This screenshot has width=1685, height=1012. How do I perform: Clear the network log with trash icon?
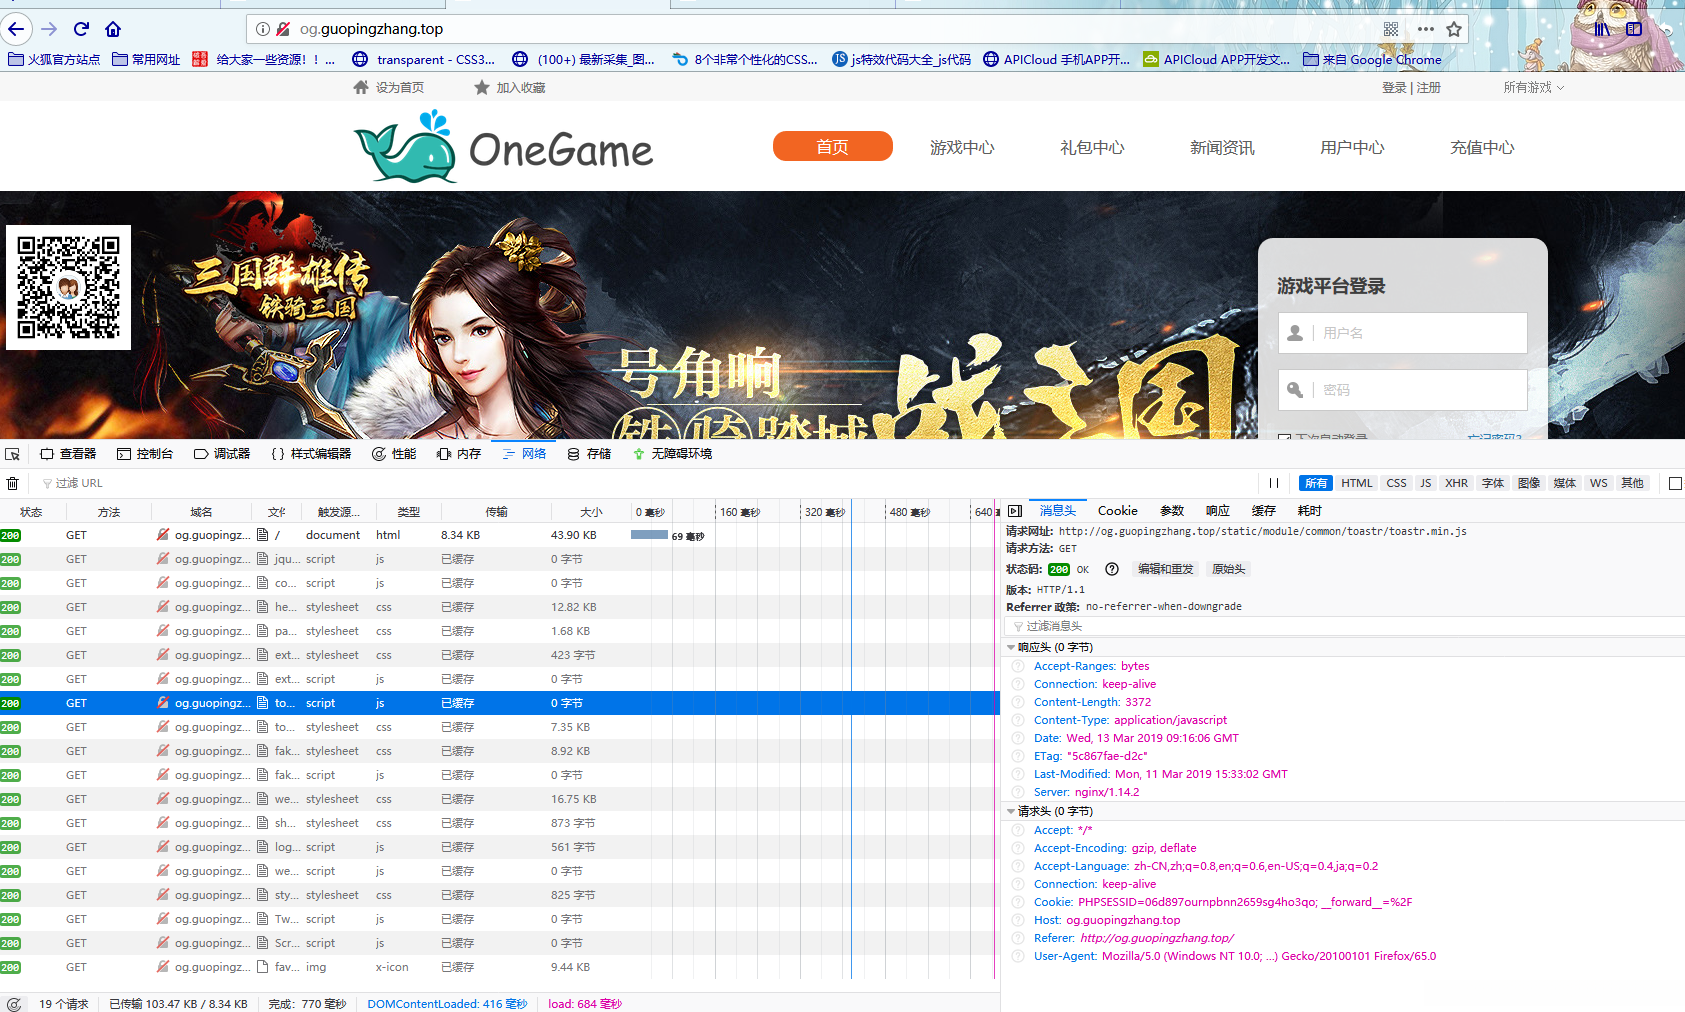coord(13,483)
